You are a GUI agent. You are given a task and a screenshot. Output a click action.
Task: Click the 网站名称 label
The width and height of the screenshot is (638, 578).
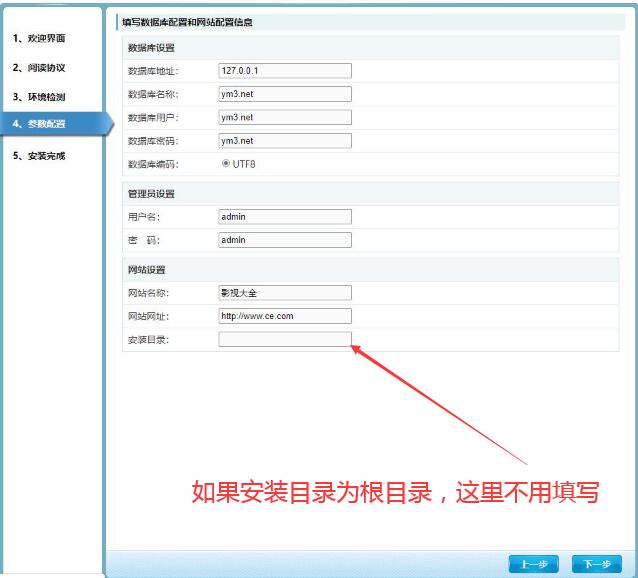(148, 293)
